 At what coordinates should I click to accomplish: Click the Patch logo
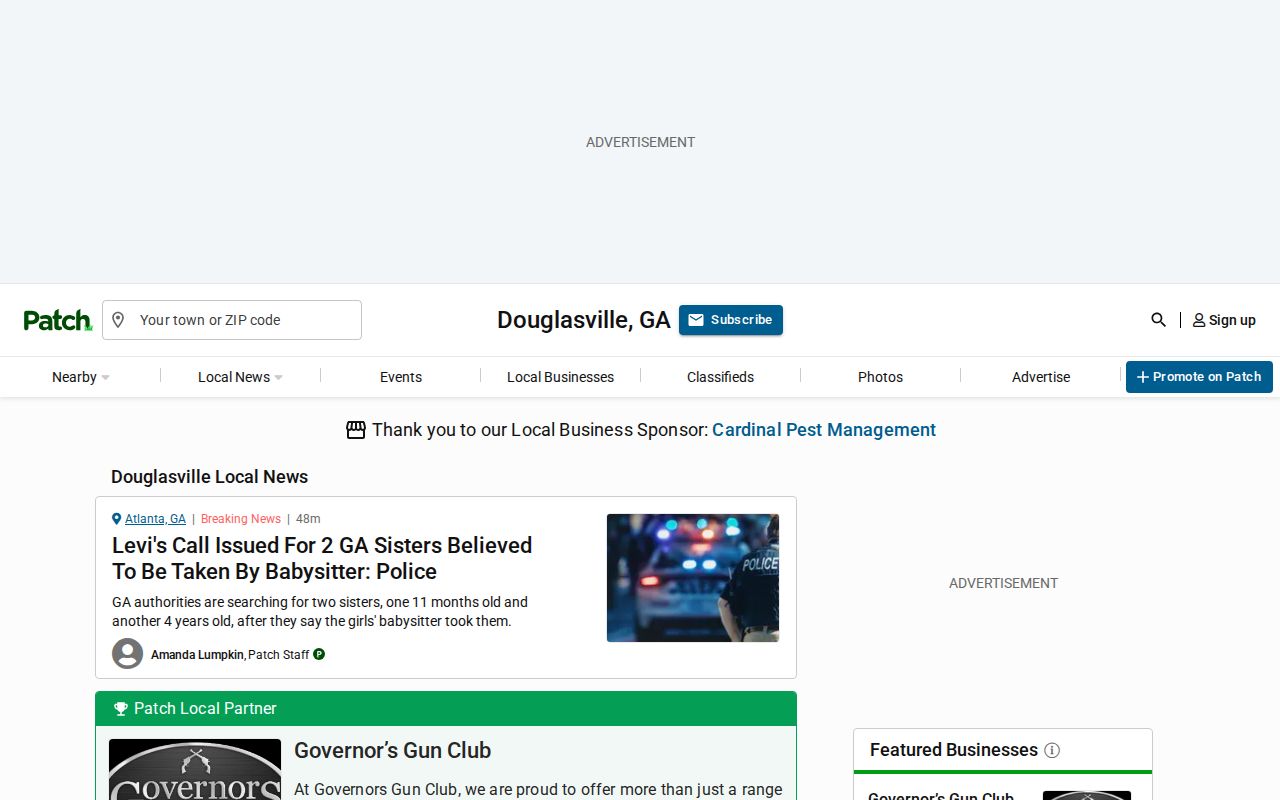click(58, 320)
